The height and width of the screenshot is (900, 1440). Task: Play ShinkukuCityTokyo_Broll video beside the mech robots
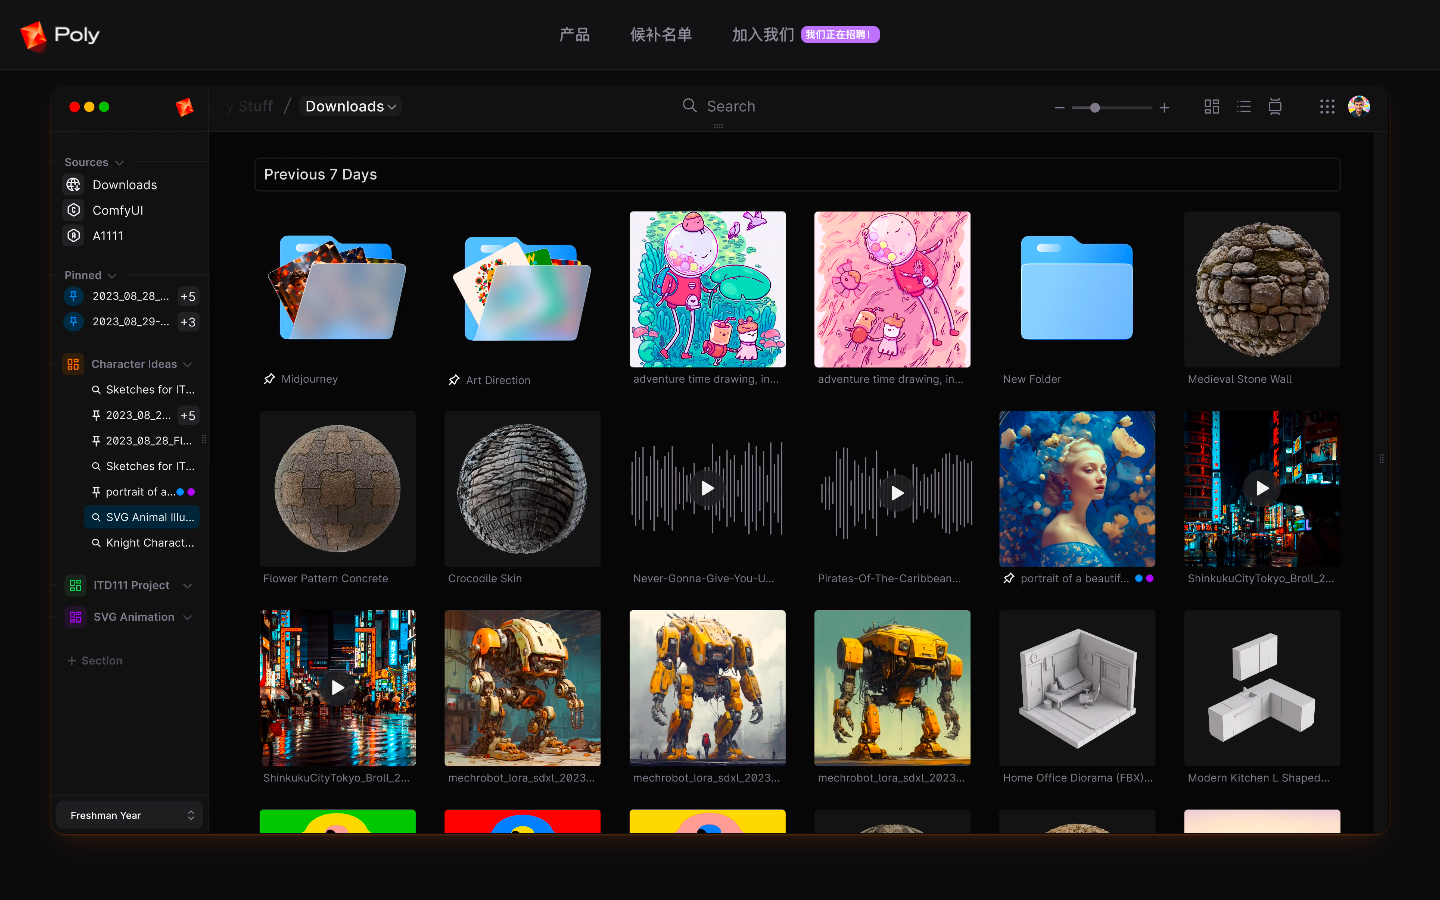[338, 688]
